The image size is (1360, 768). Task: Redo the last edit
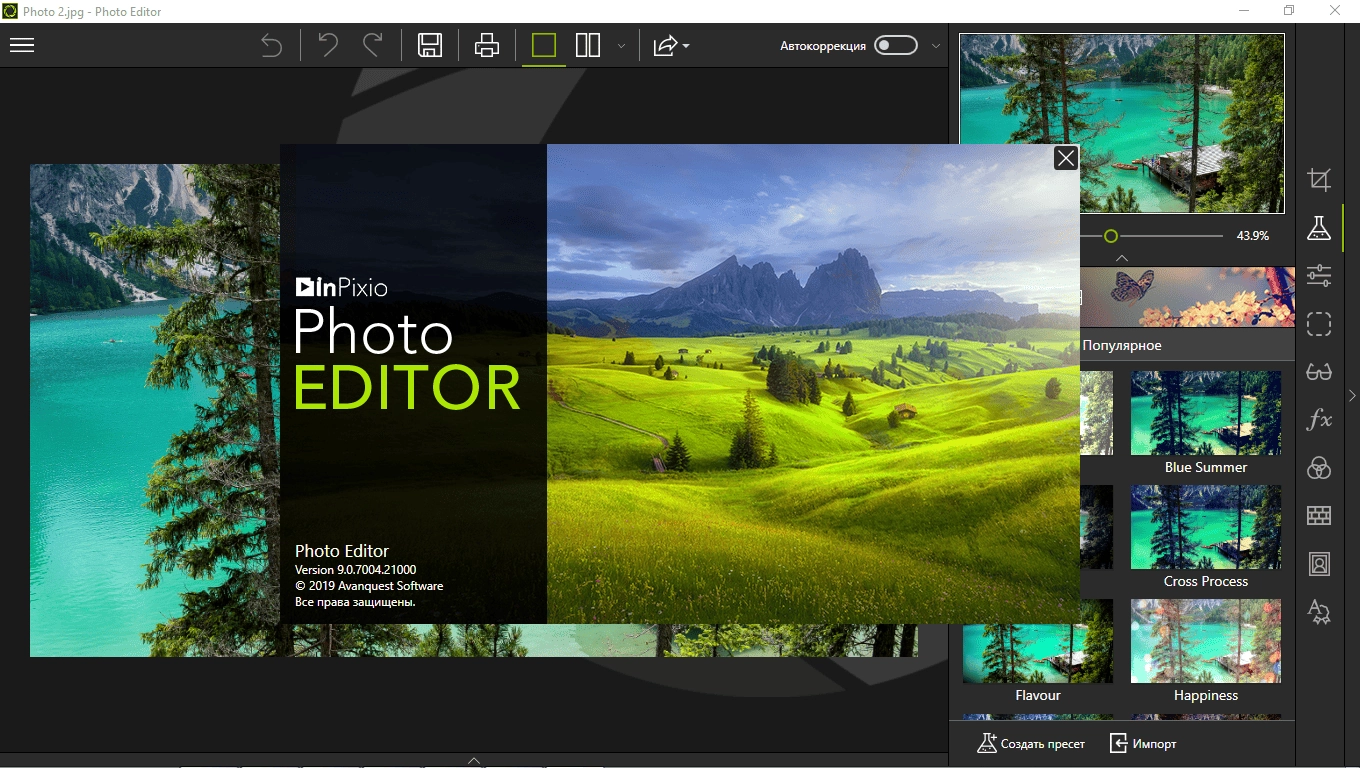373,45
